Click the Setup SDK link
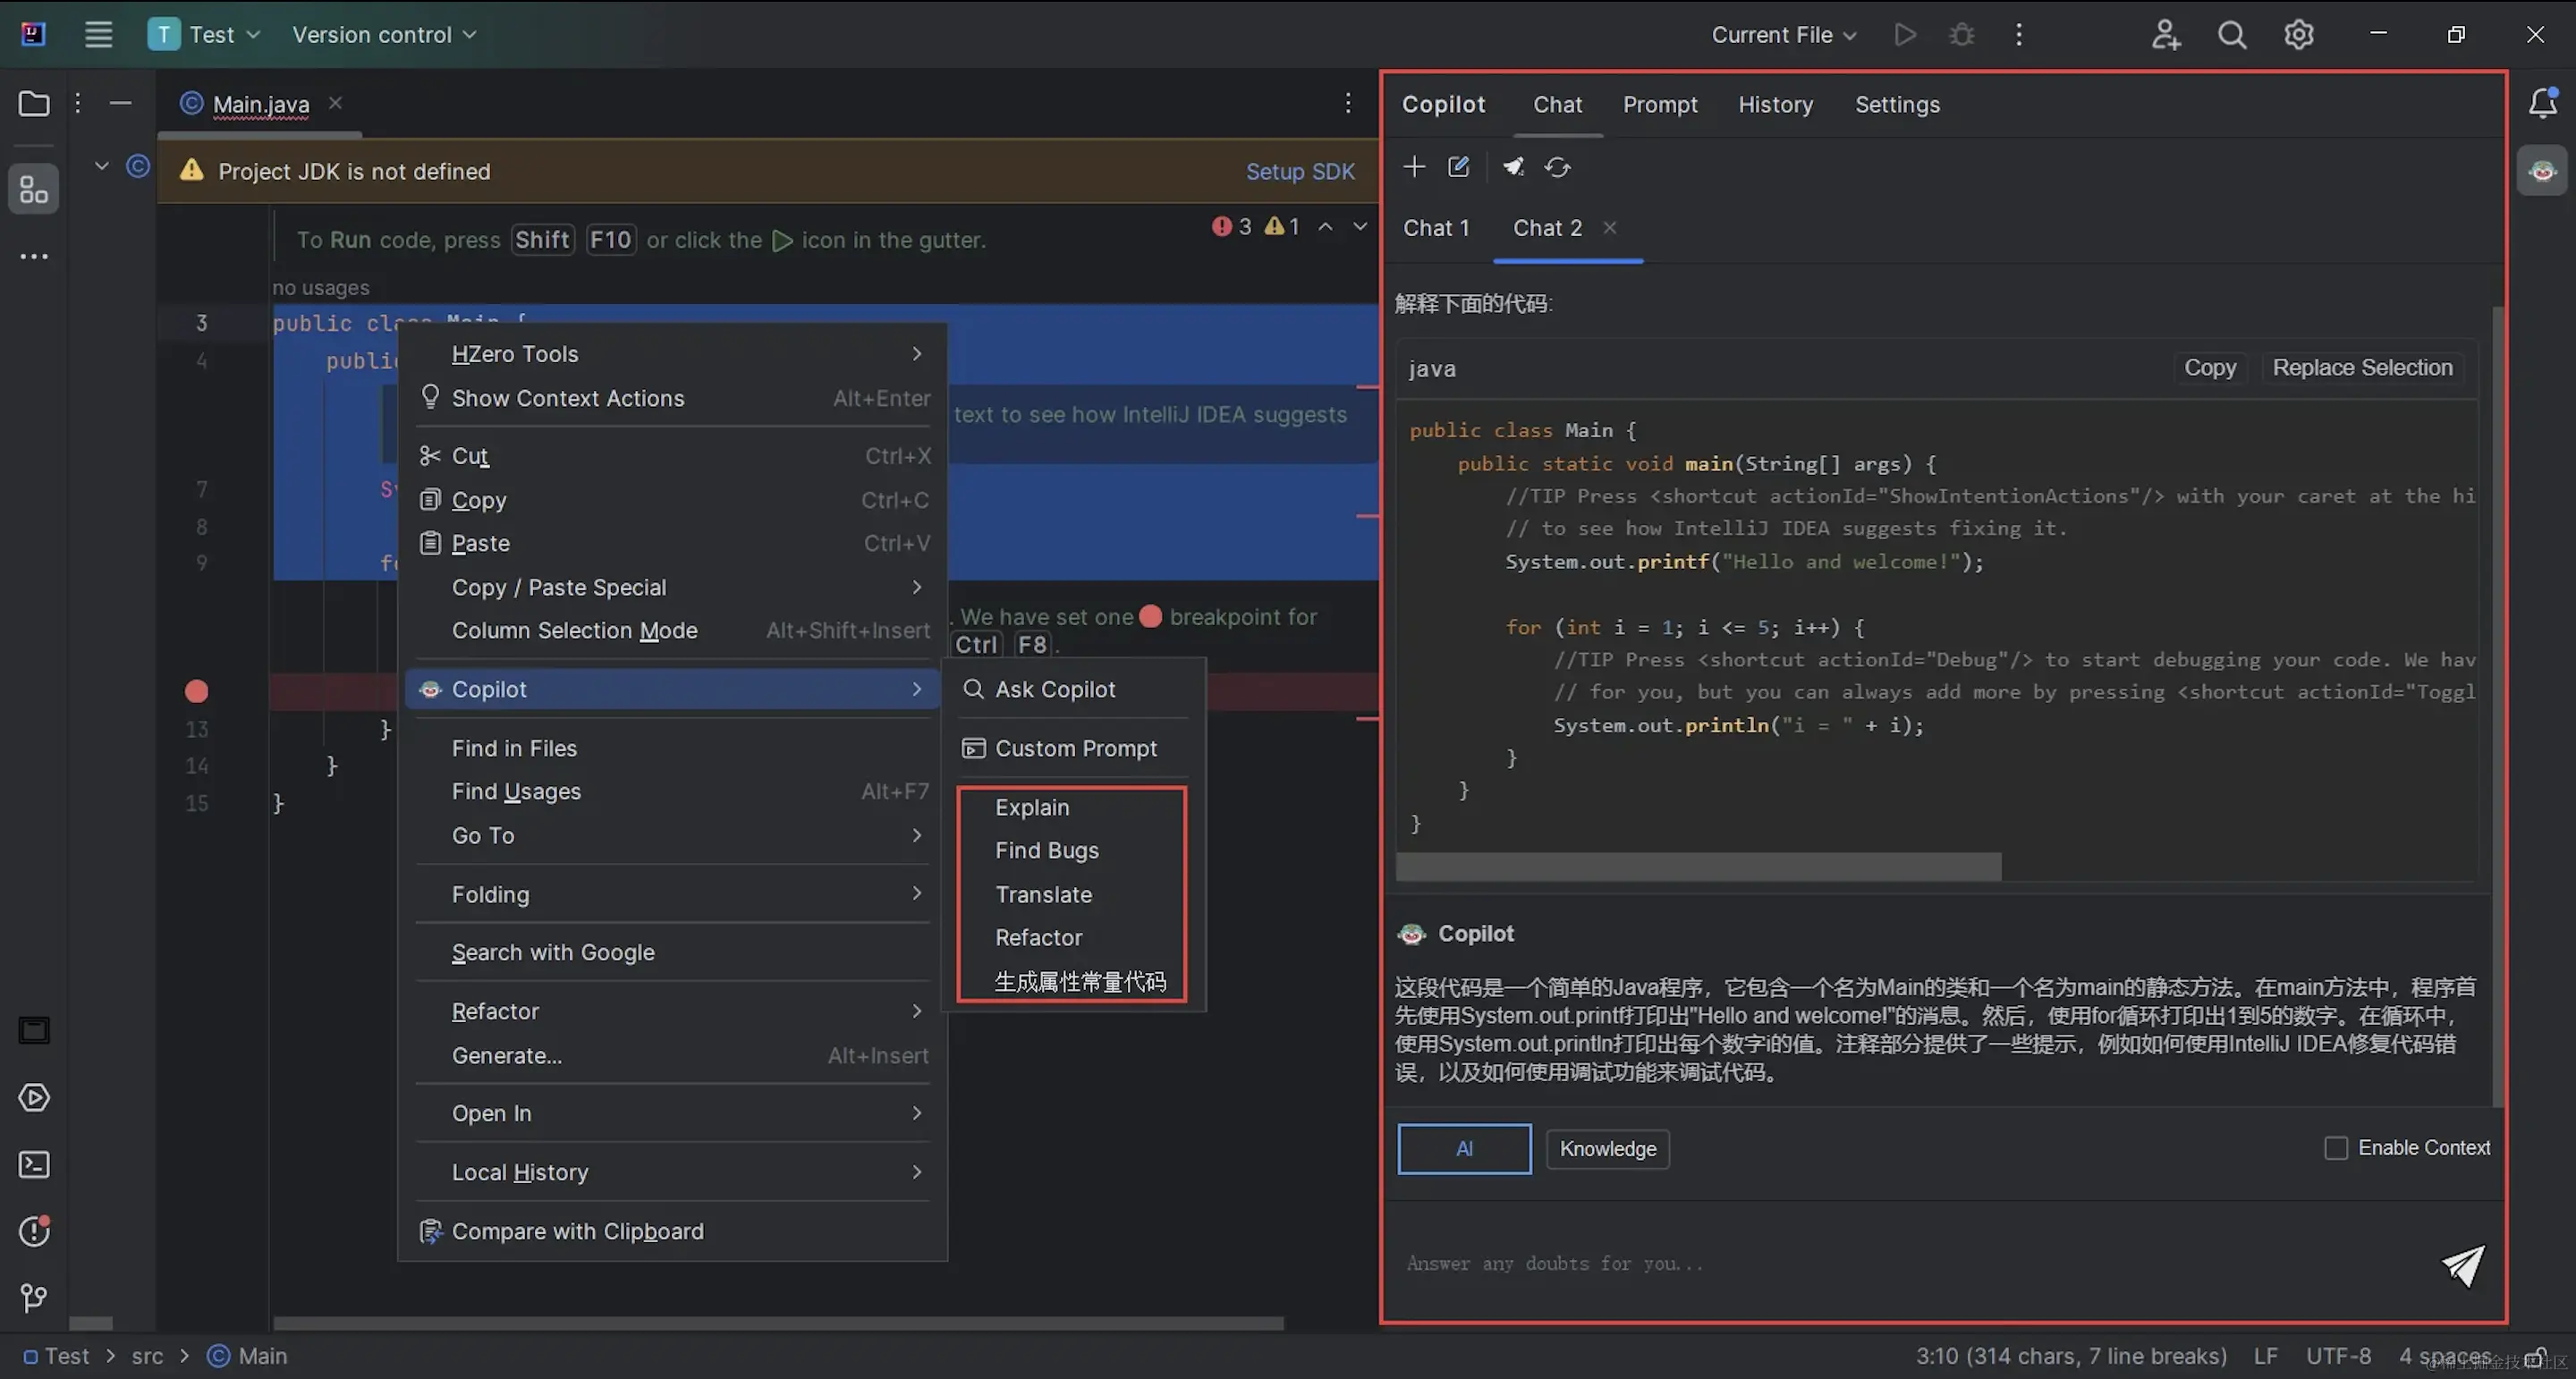Viewport: 2576px width, 1379px height. click(1299, 171)
